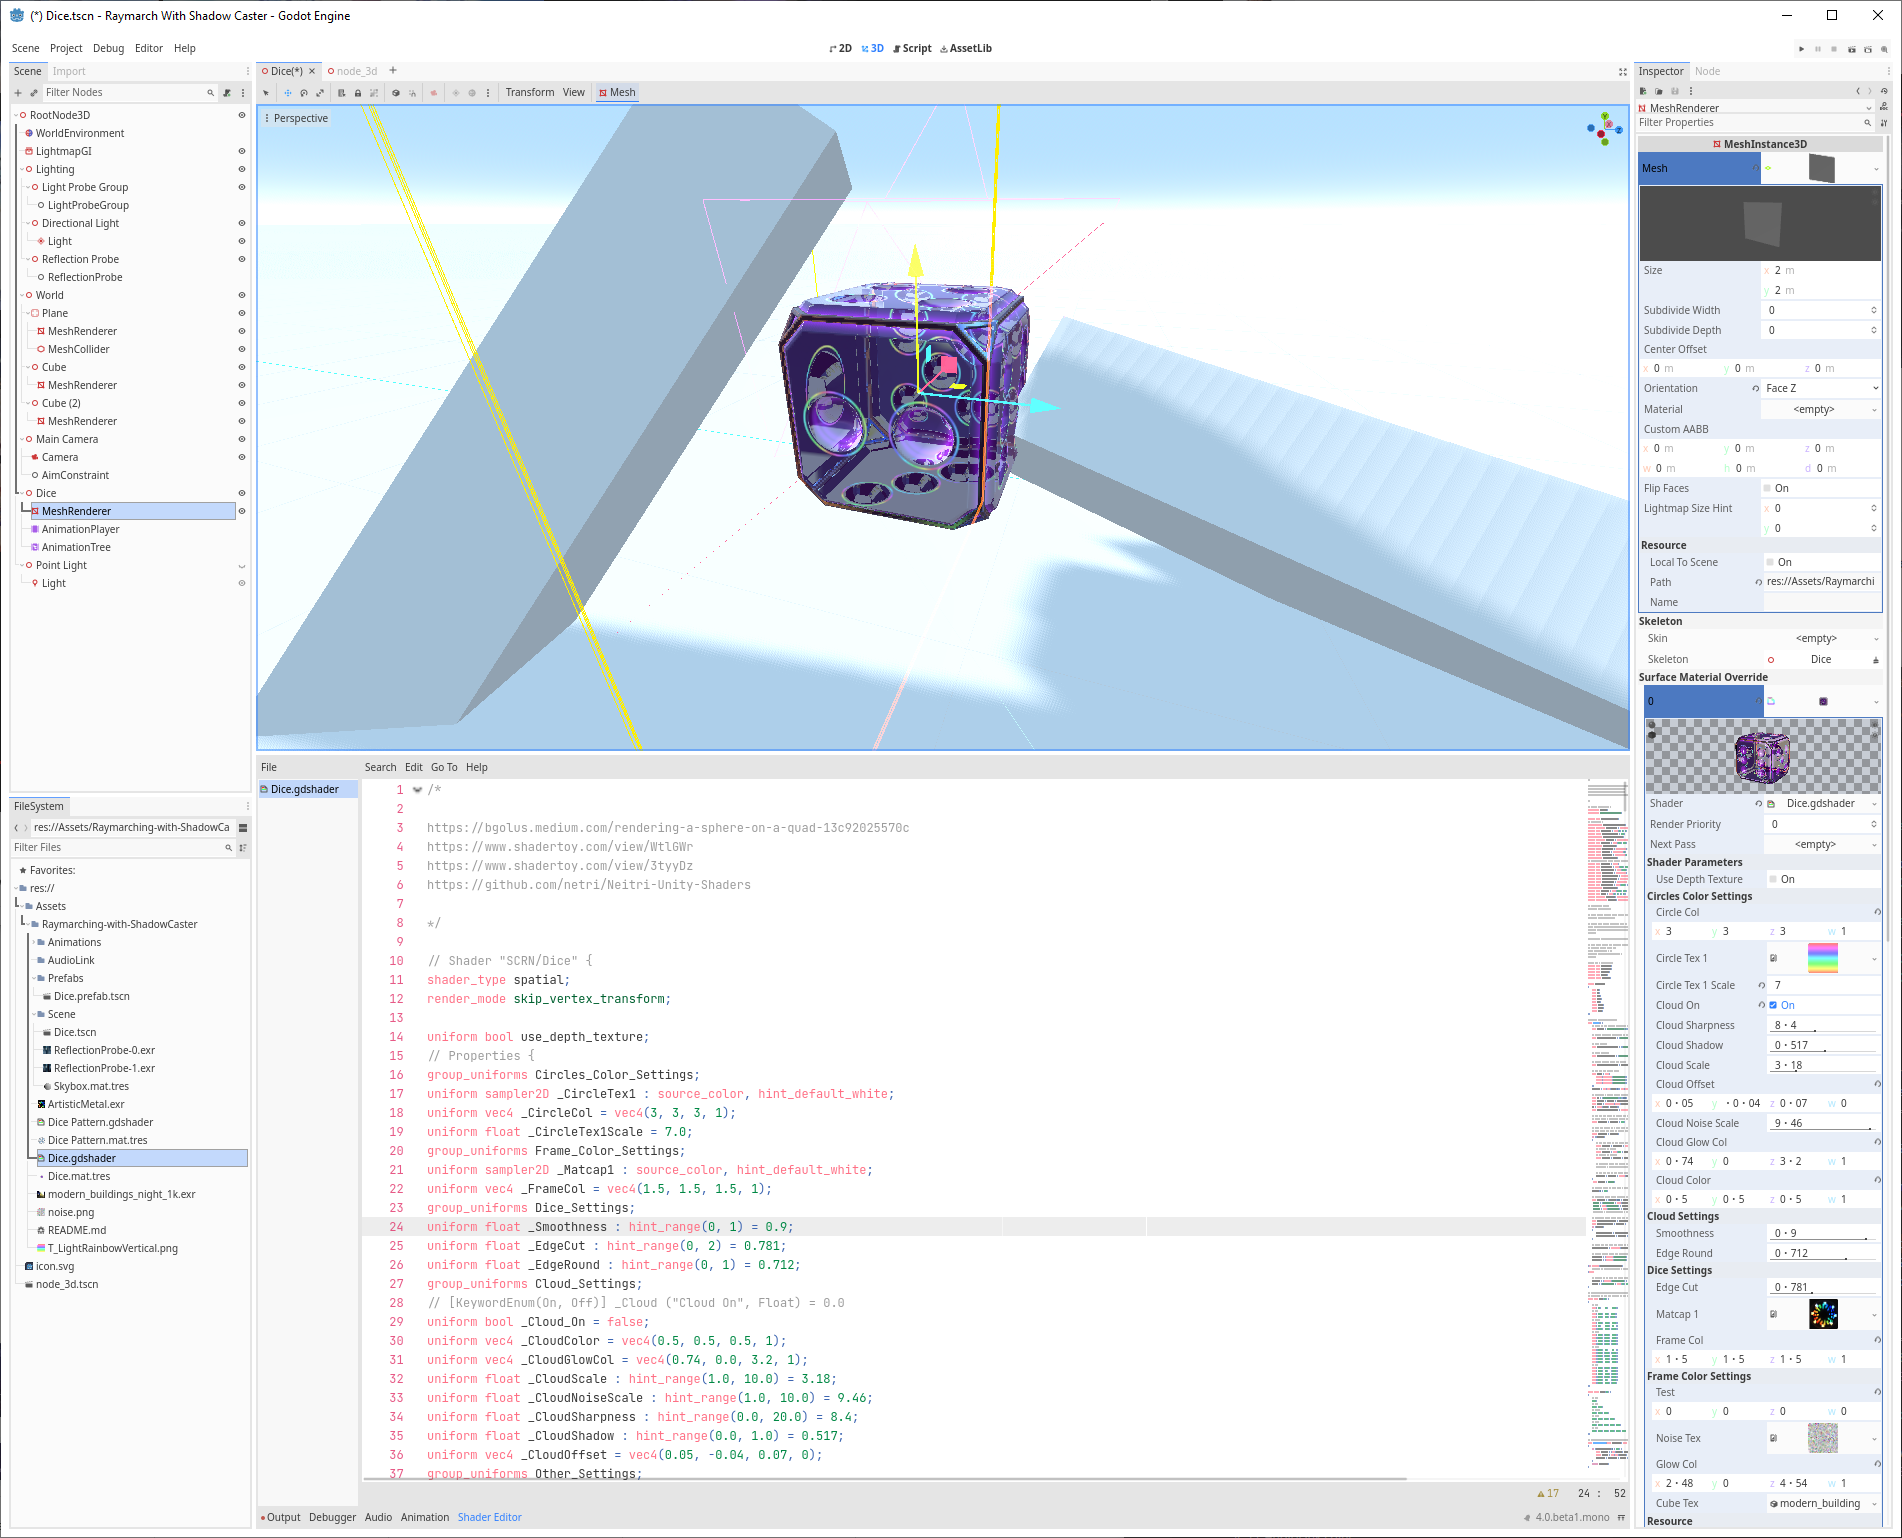Image resolution: width=1902 pixels, height=1538 pixels.
Task: Click the FileSystem sort files icon
Action: click(243, 848)
